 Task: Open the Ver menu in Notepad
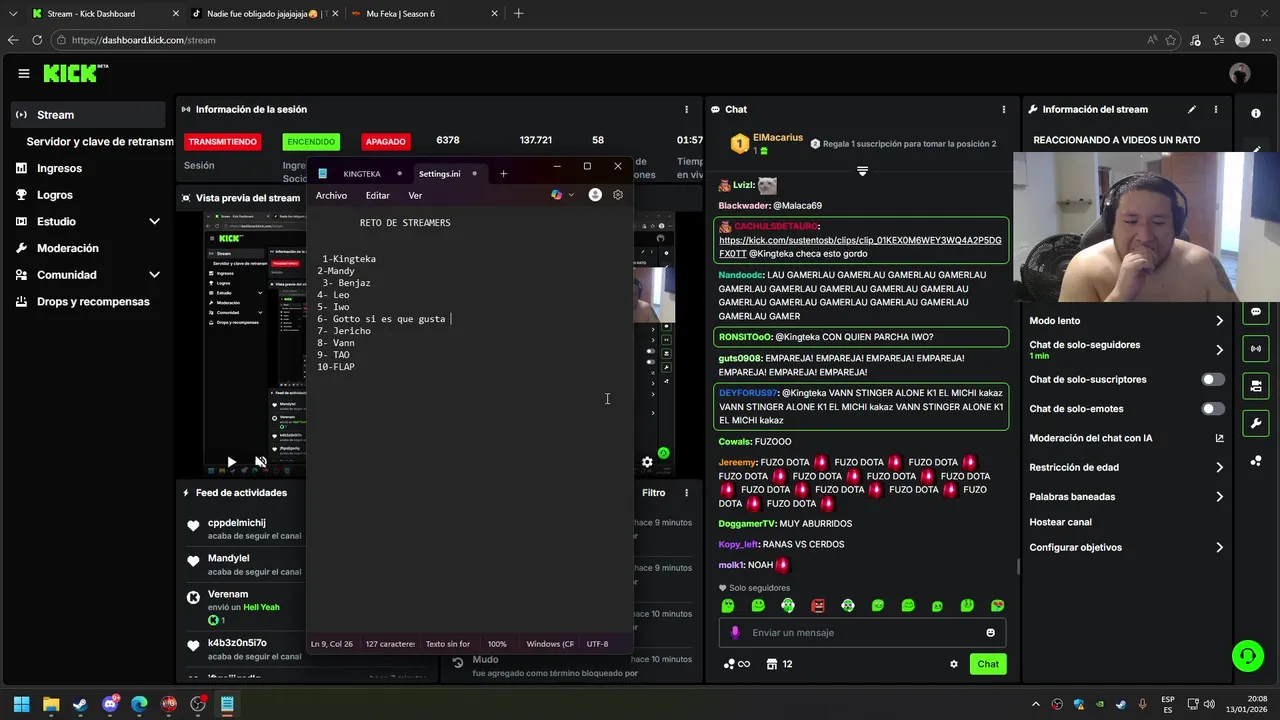pos(415,196)
